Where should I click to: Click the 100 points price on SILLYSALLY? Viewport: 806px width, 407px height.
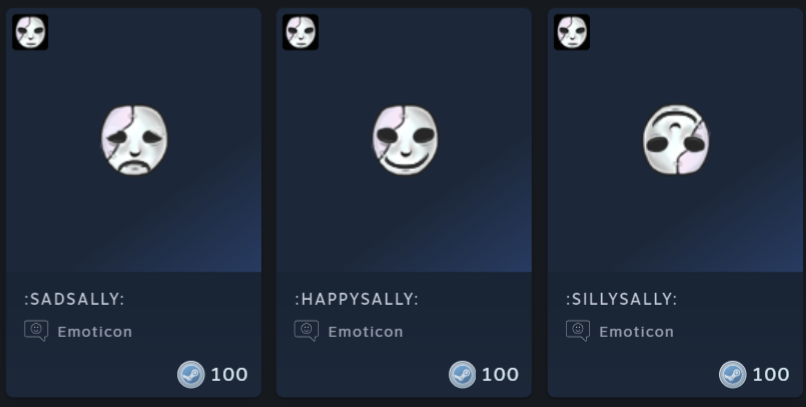pyautogui.click(x=771, y=375)
